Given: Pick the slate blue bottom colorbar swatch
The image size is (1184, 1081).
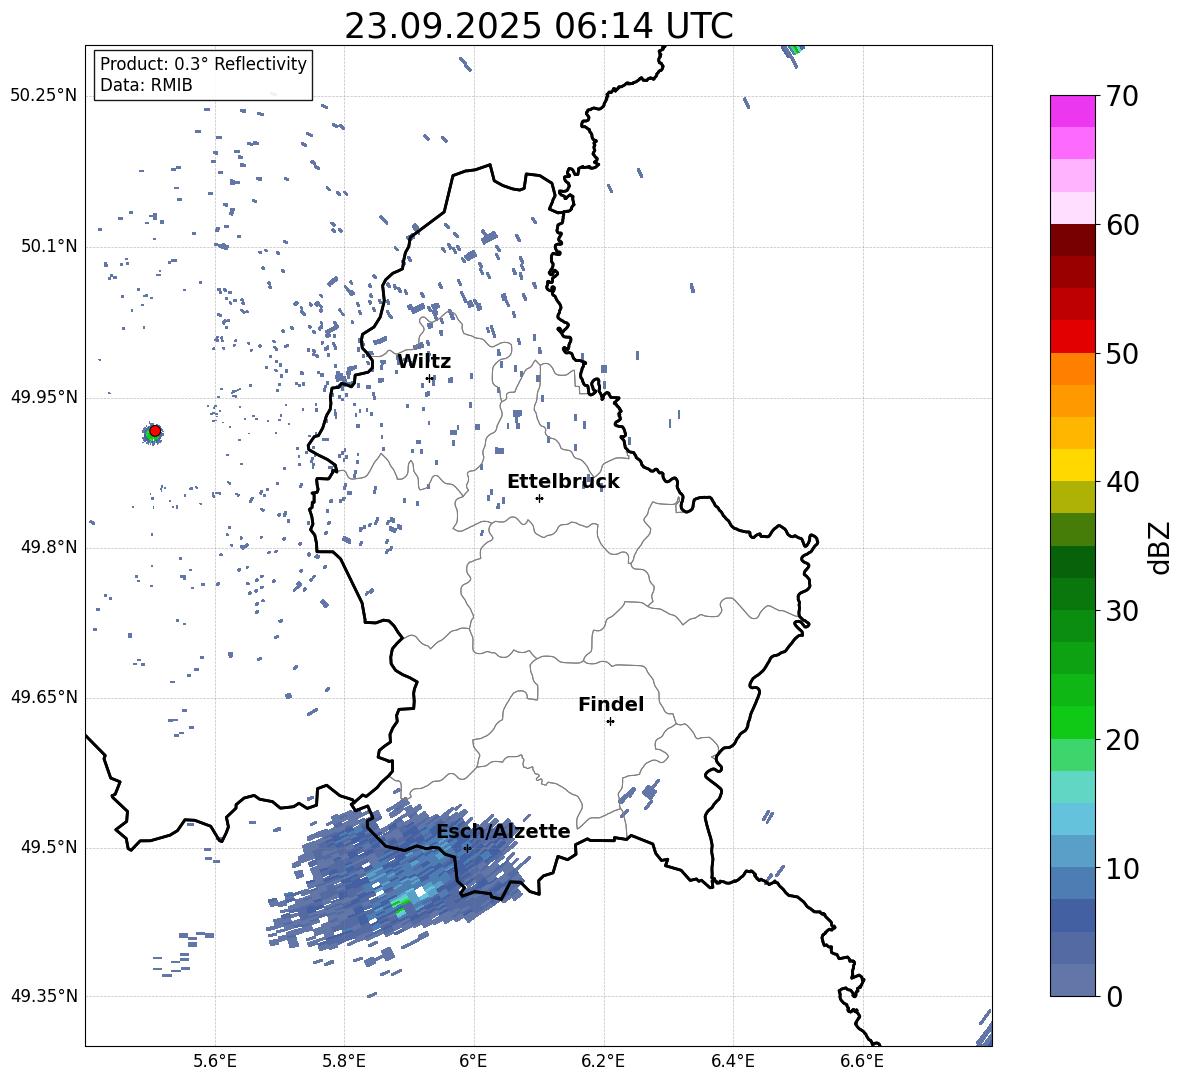Looking at the screenshot, I should tap(1072, 980).
